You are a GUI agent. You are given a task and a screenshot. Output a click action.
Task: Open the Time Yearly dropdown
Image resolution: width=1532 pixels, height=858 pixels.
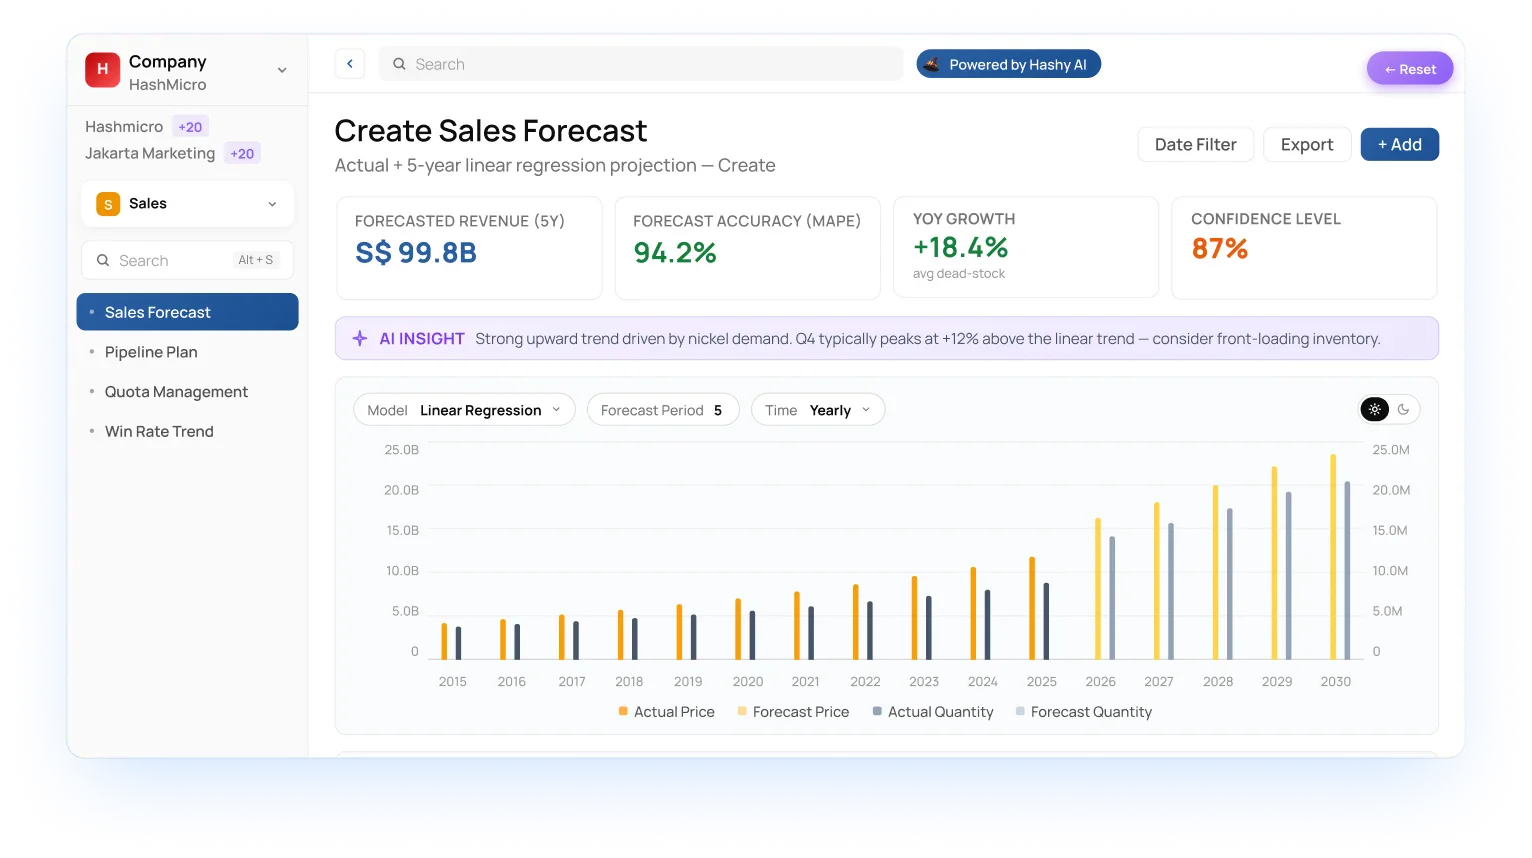click(818, 410)
